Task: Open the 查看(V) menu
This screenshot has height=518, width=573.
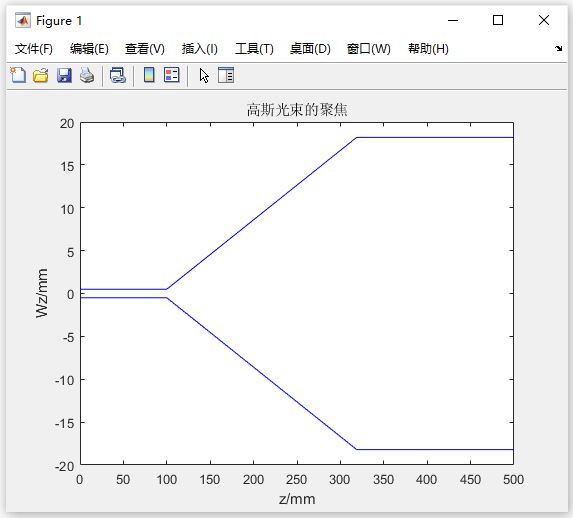Action: point(145,49)
